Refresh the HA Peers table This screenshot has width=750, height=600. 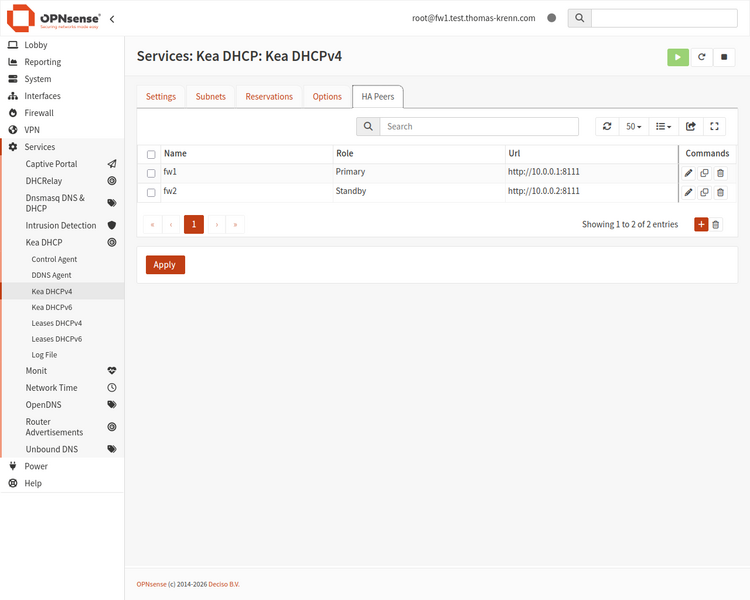(x=607, y=126)
